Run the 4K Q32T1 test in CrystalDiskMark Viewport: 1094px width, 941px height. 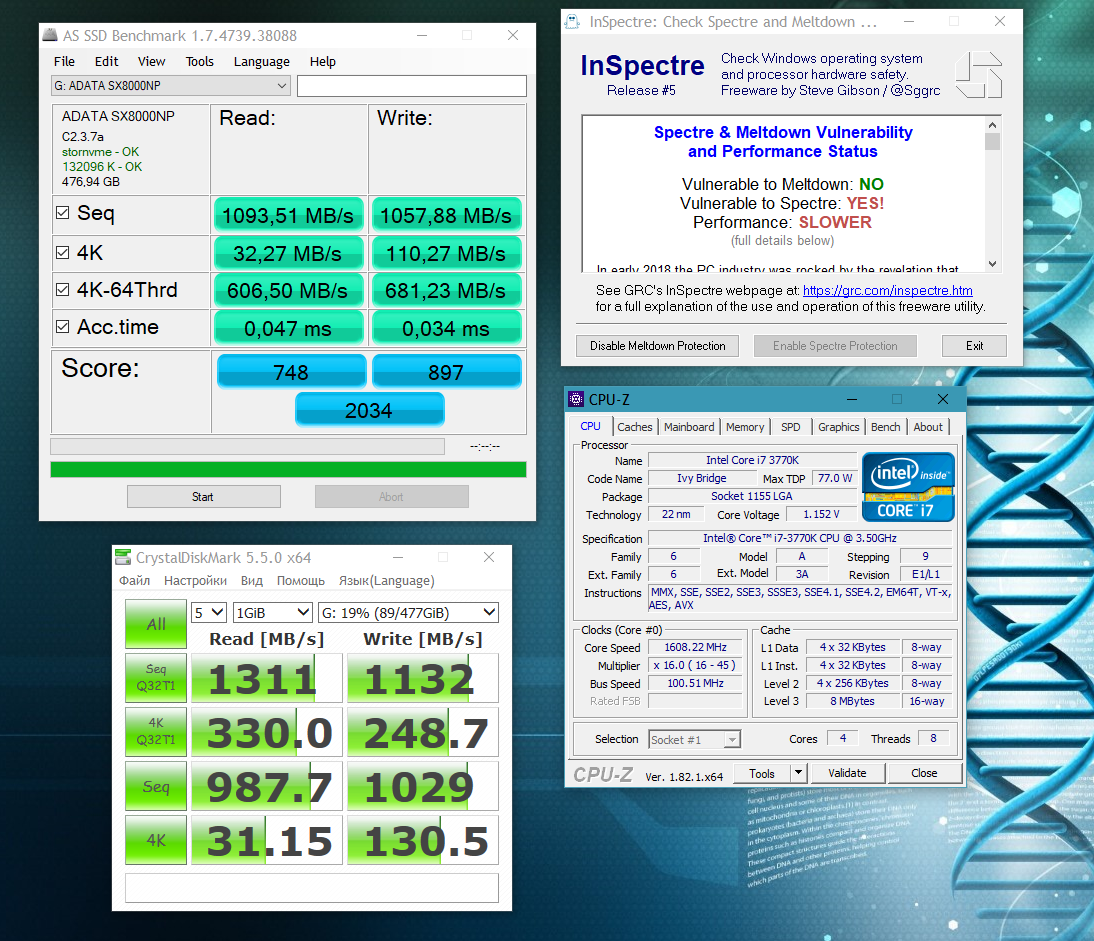156,732
